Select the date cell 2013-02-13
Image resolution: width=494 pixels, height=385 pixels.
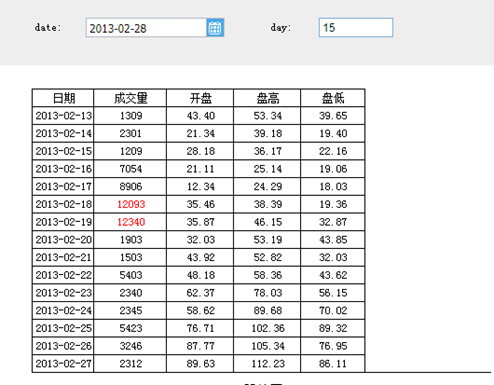point(63,116)
